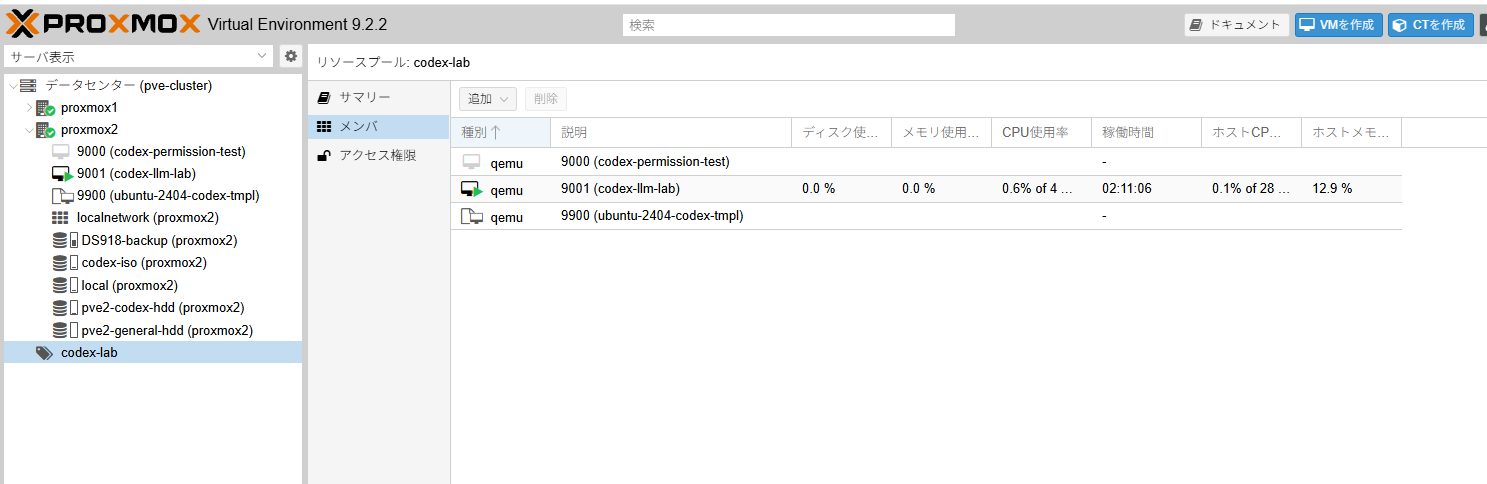The image size is (1487, 484).
Task: Select DS918-backup (proxmox2) tree item
Action: pos(159,241)
